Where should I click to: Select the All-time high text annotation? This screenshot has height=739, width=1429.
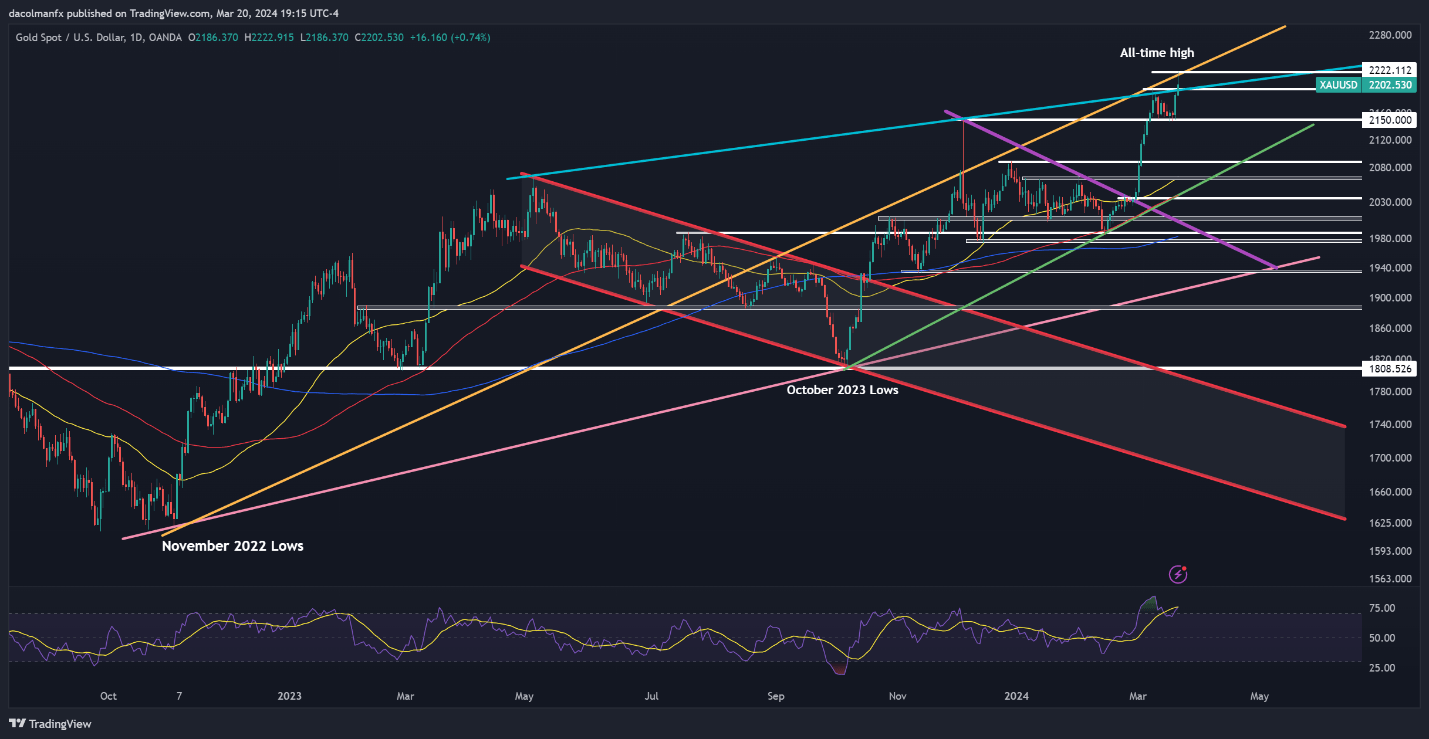[1156, 53]
